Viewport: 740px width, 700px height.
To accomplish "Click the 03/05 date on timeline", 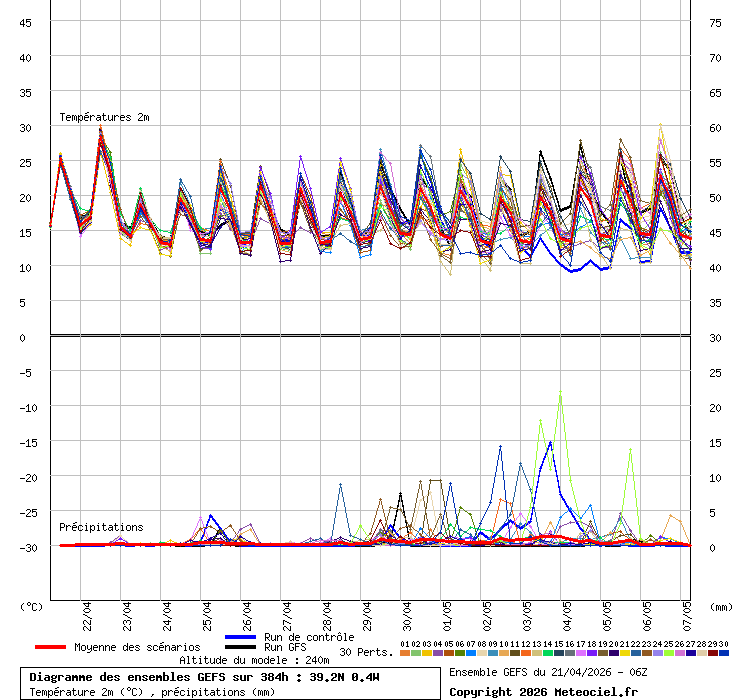I will [x=527, y=612].
